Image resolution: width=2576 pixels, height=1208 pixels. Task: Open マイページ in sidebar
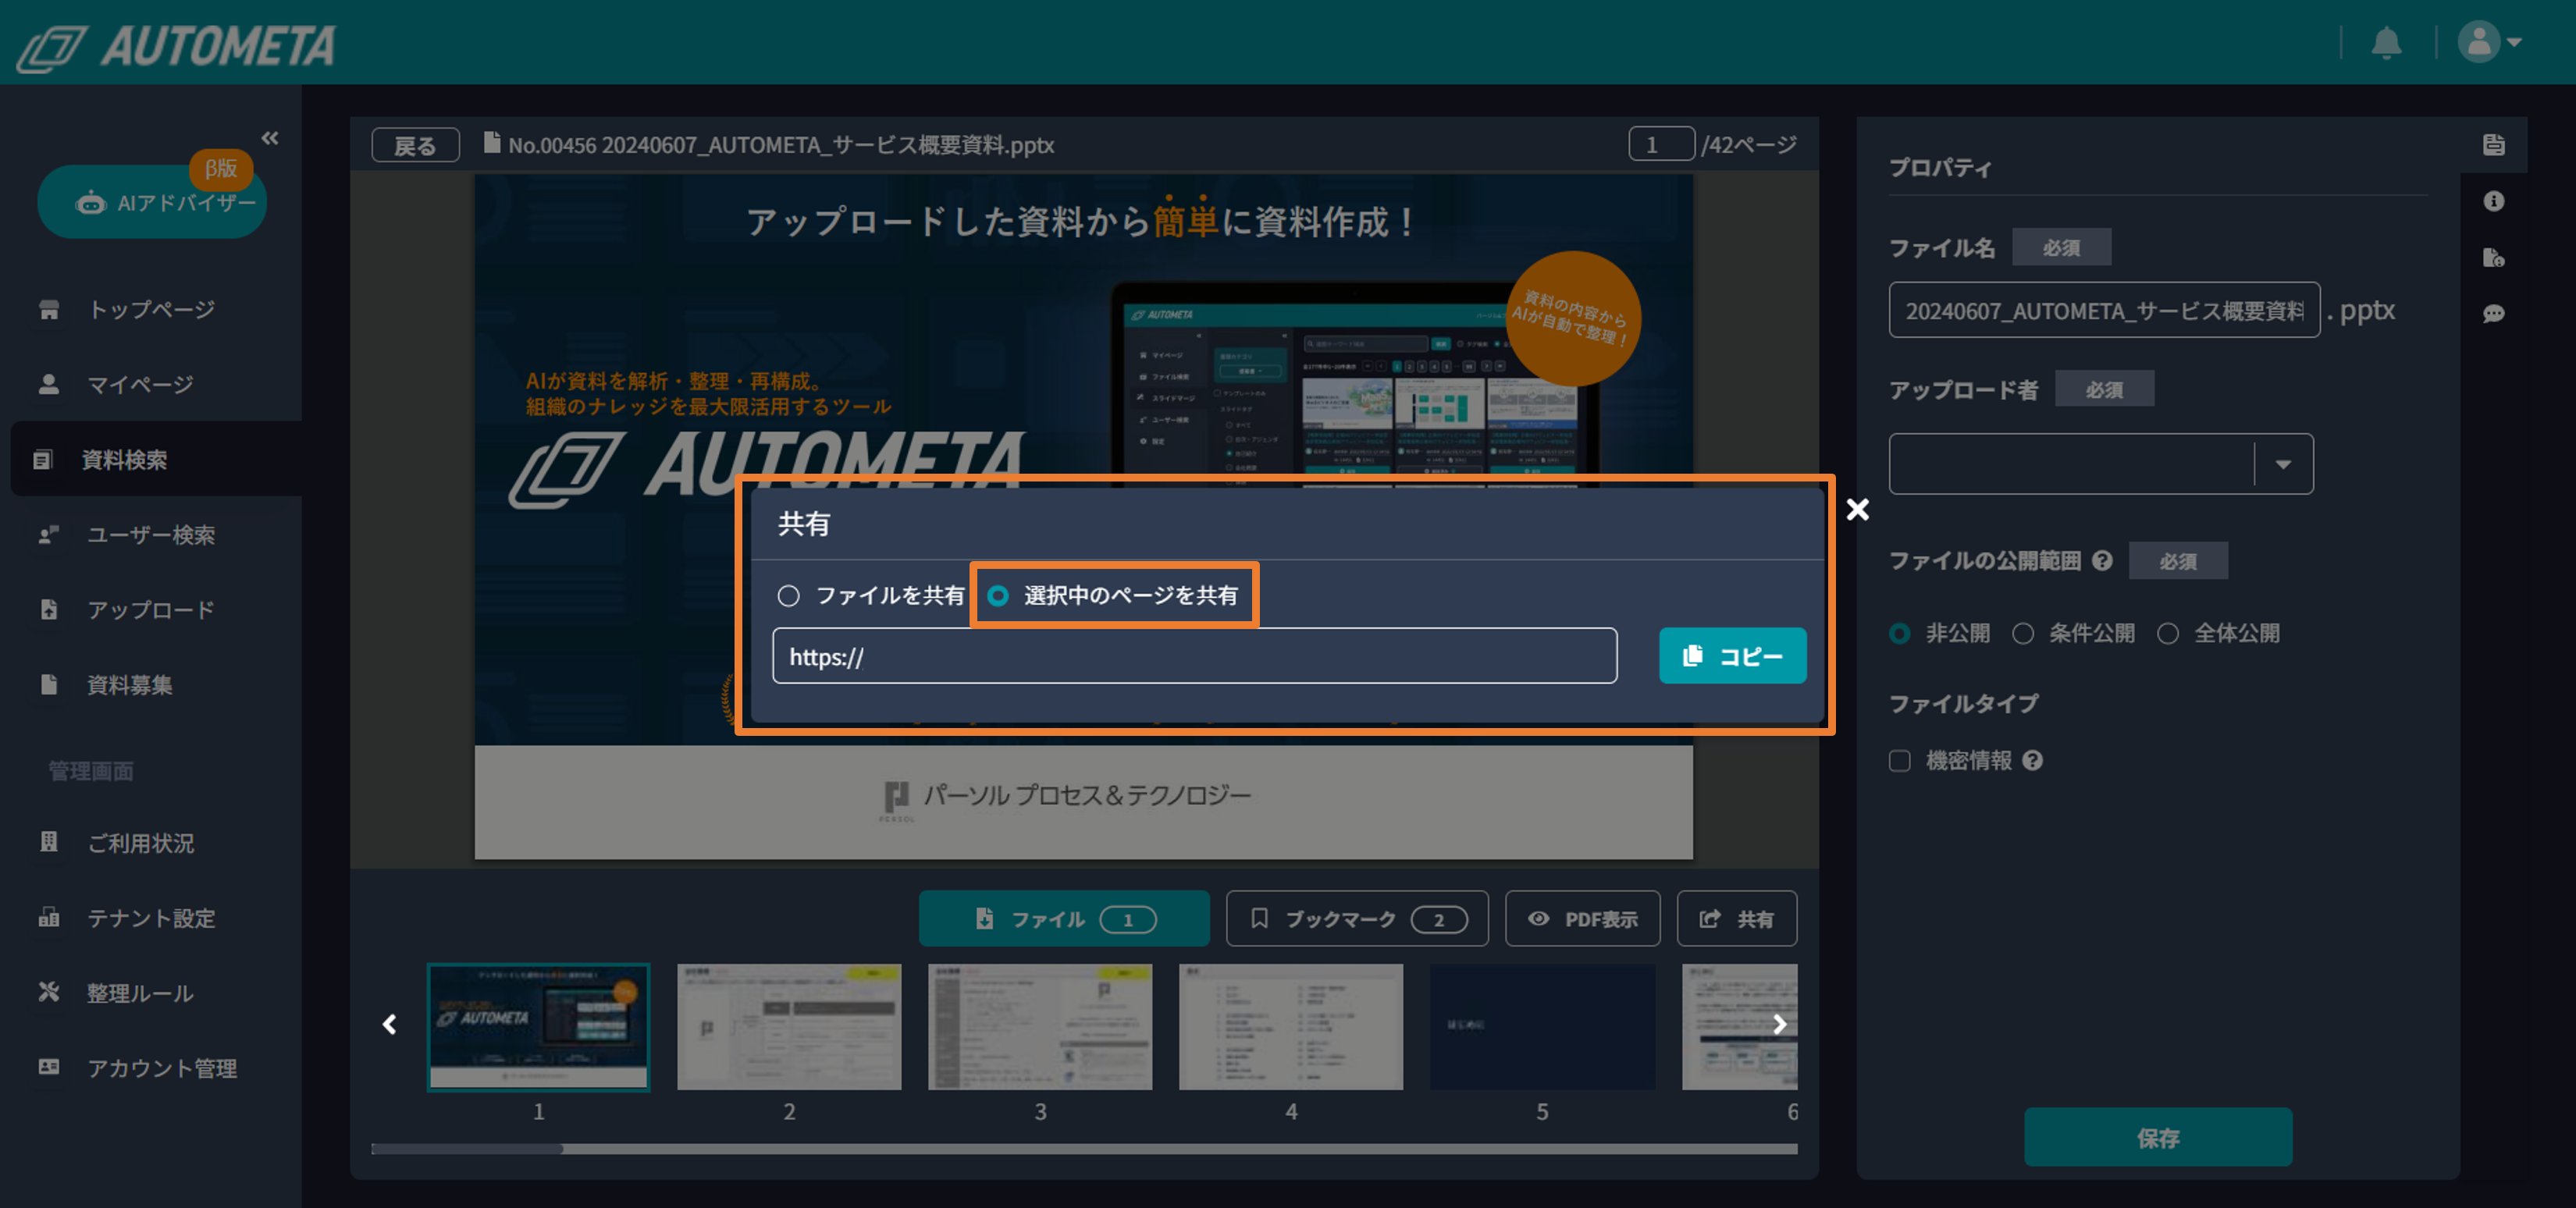pos(150,384)
